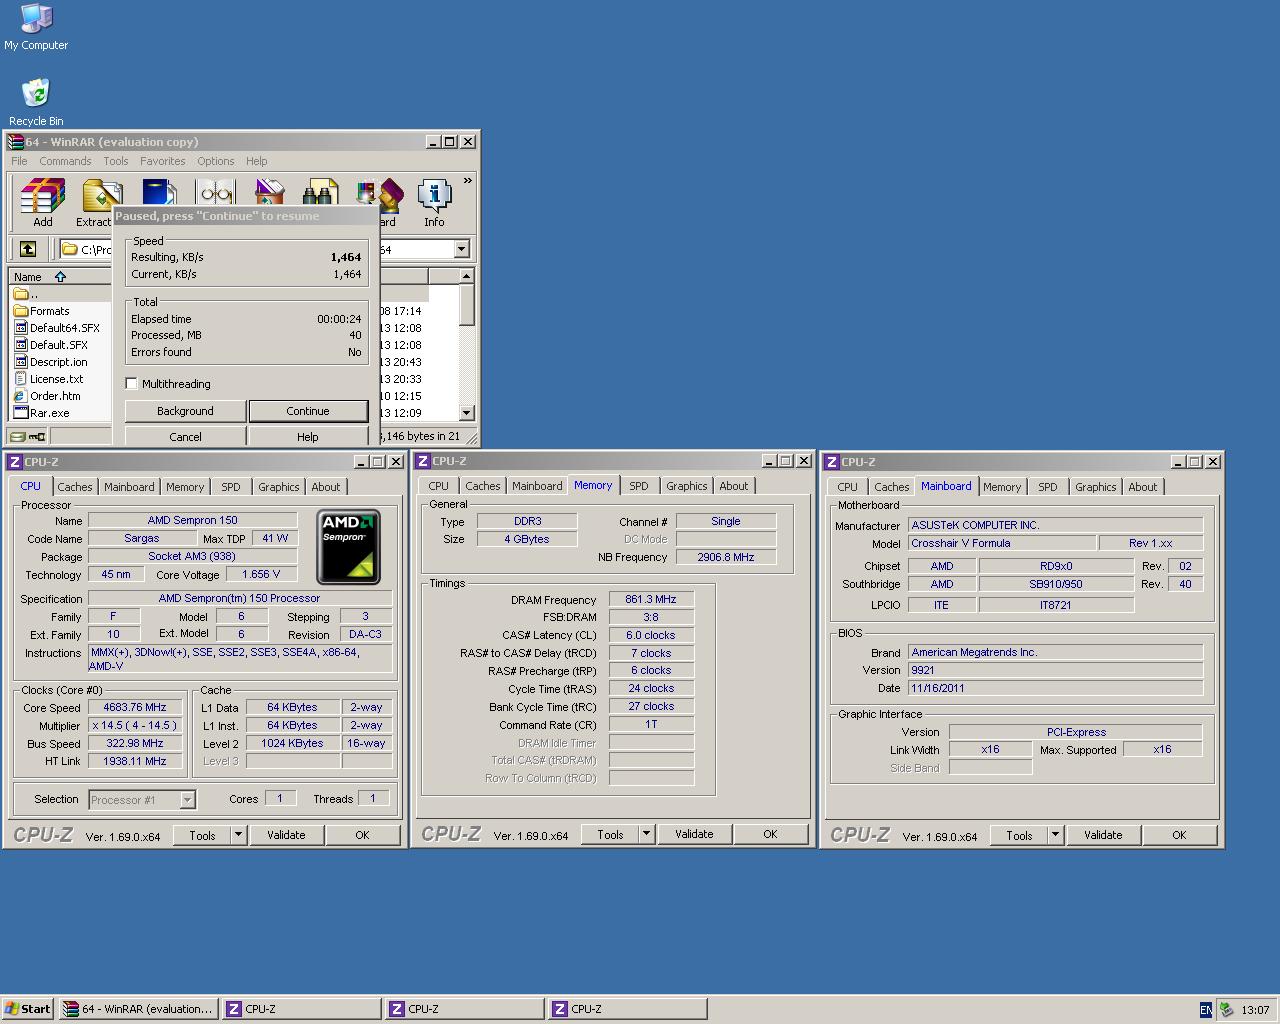
Task: Go up one folder level in WinRAR
Action: click(x=28, y=249)
